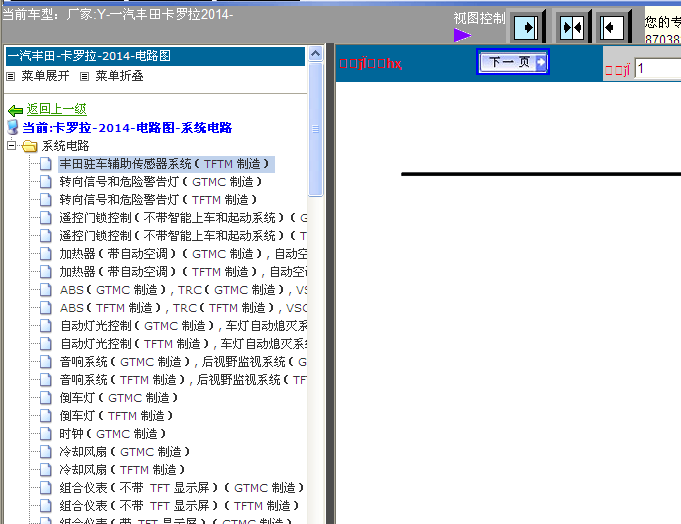Viewport: 681px width, 524px height.
Task: Click document icon beside 冷却风扇 (TFTM 制造)
Action: click(x=46, y=470)
